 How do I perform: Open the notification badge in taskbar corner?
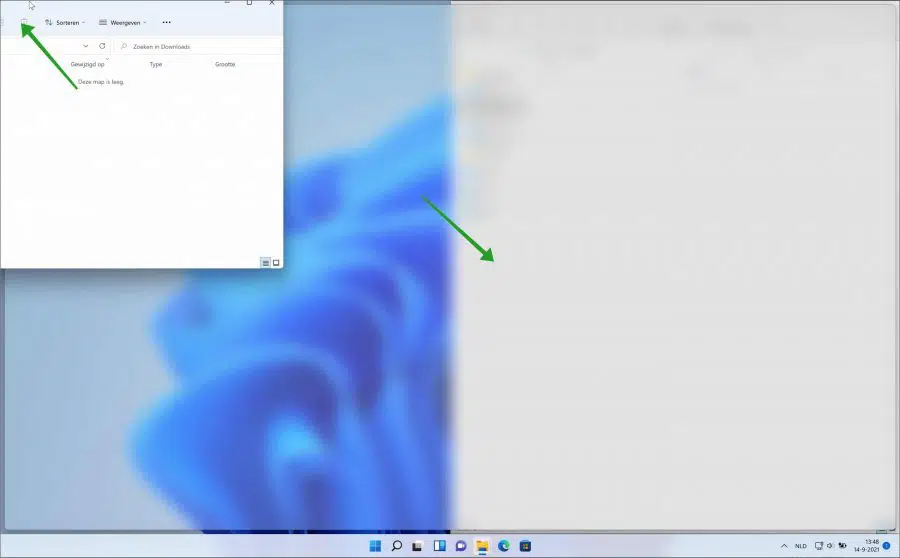[887, 546]
